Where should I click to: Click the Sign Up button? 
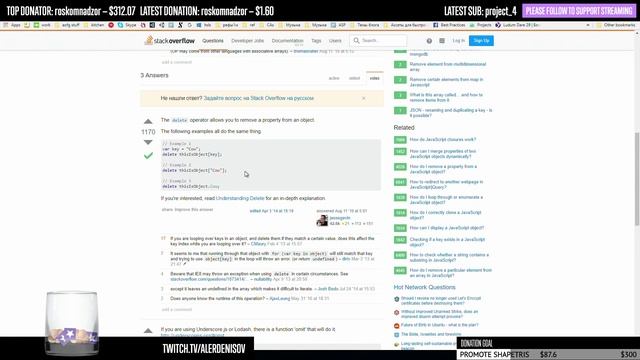point(481,40)
